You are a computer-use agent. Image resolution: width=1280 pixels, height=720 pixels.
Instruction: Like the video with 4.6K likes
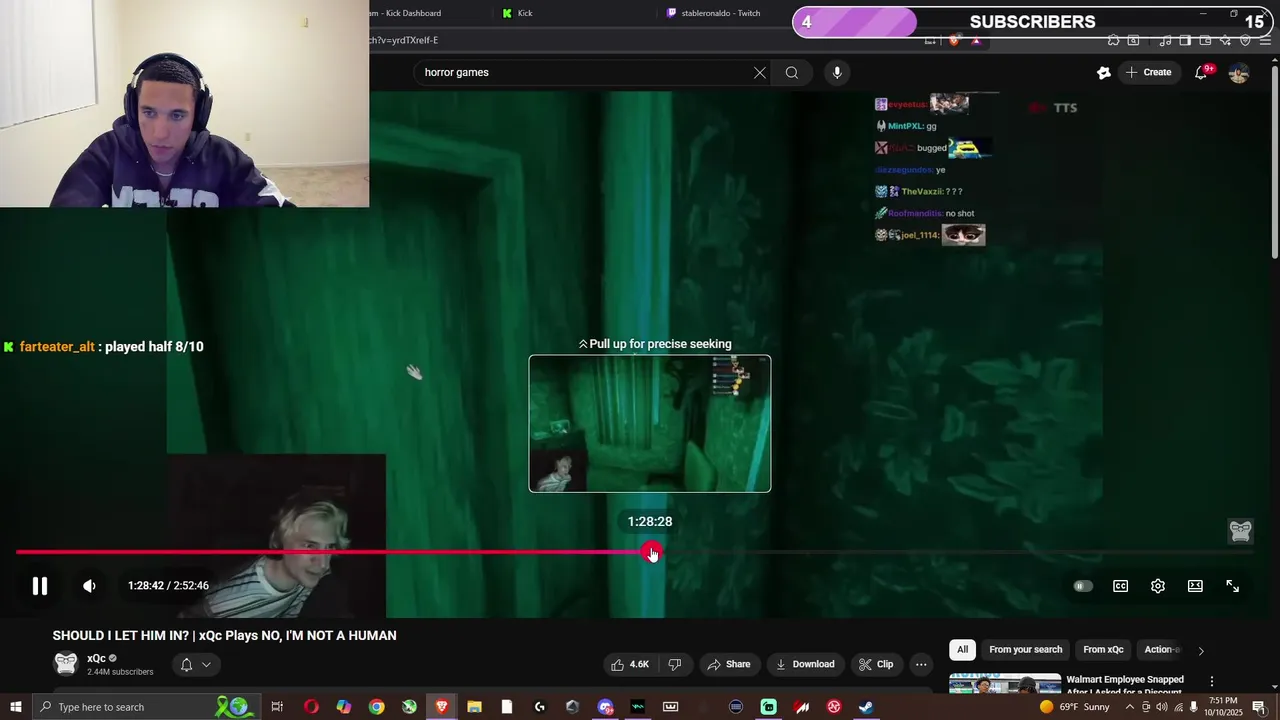(x=630, y=664)
